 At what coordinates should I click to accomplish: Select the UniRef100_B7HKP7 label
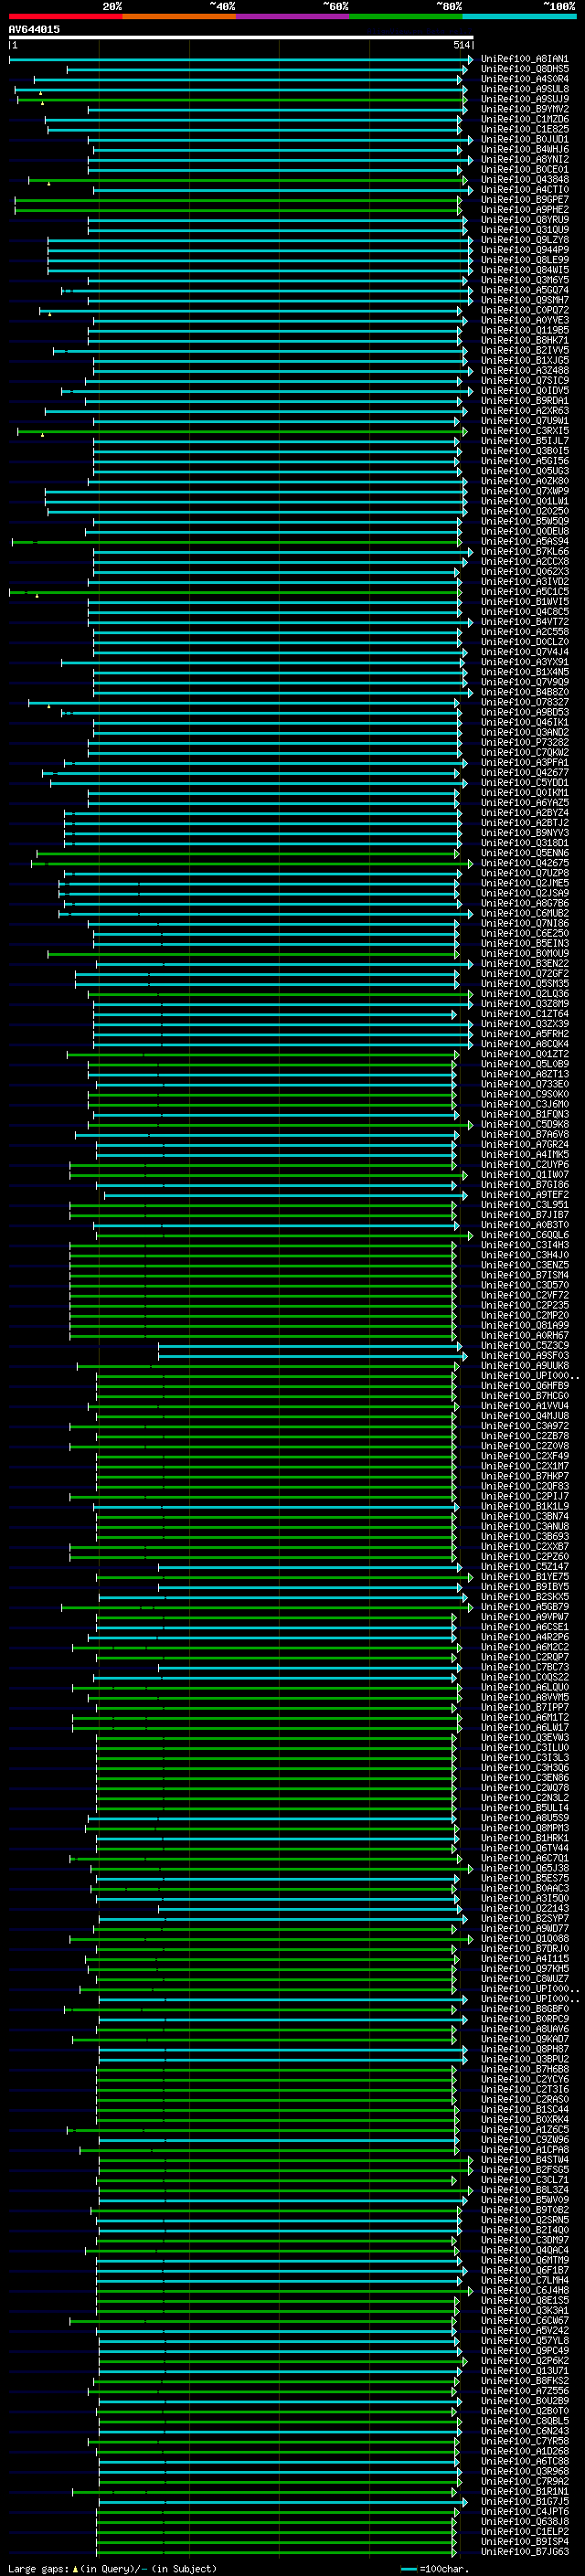[524, 1477]
